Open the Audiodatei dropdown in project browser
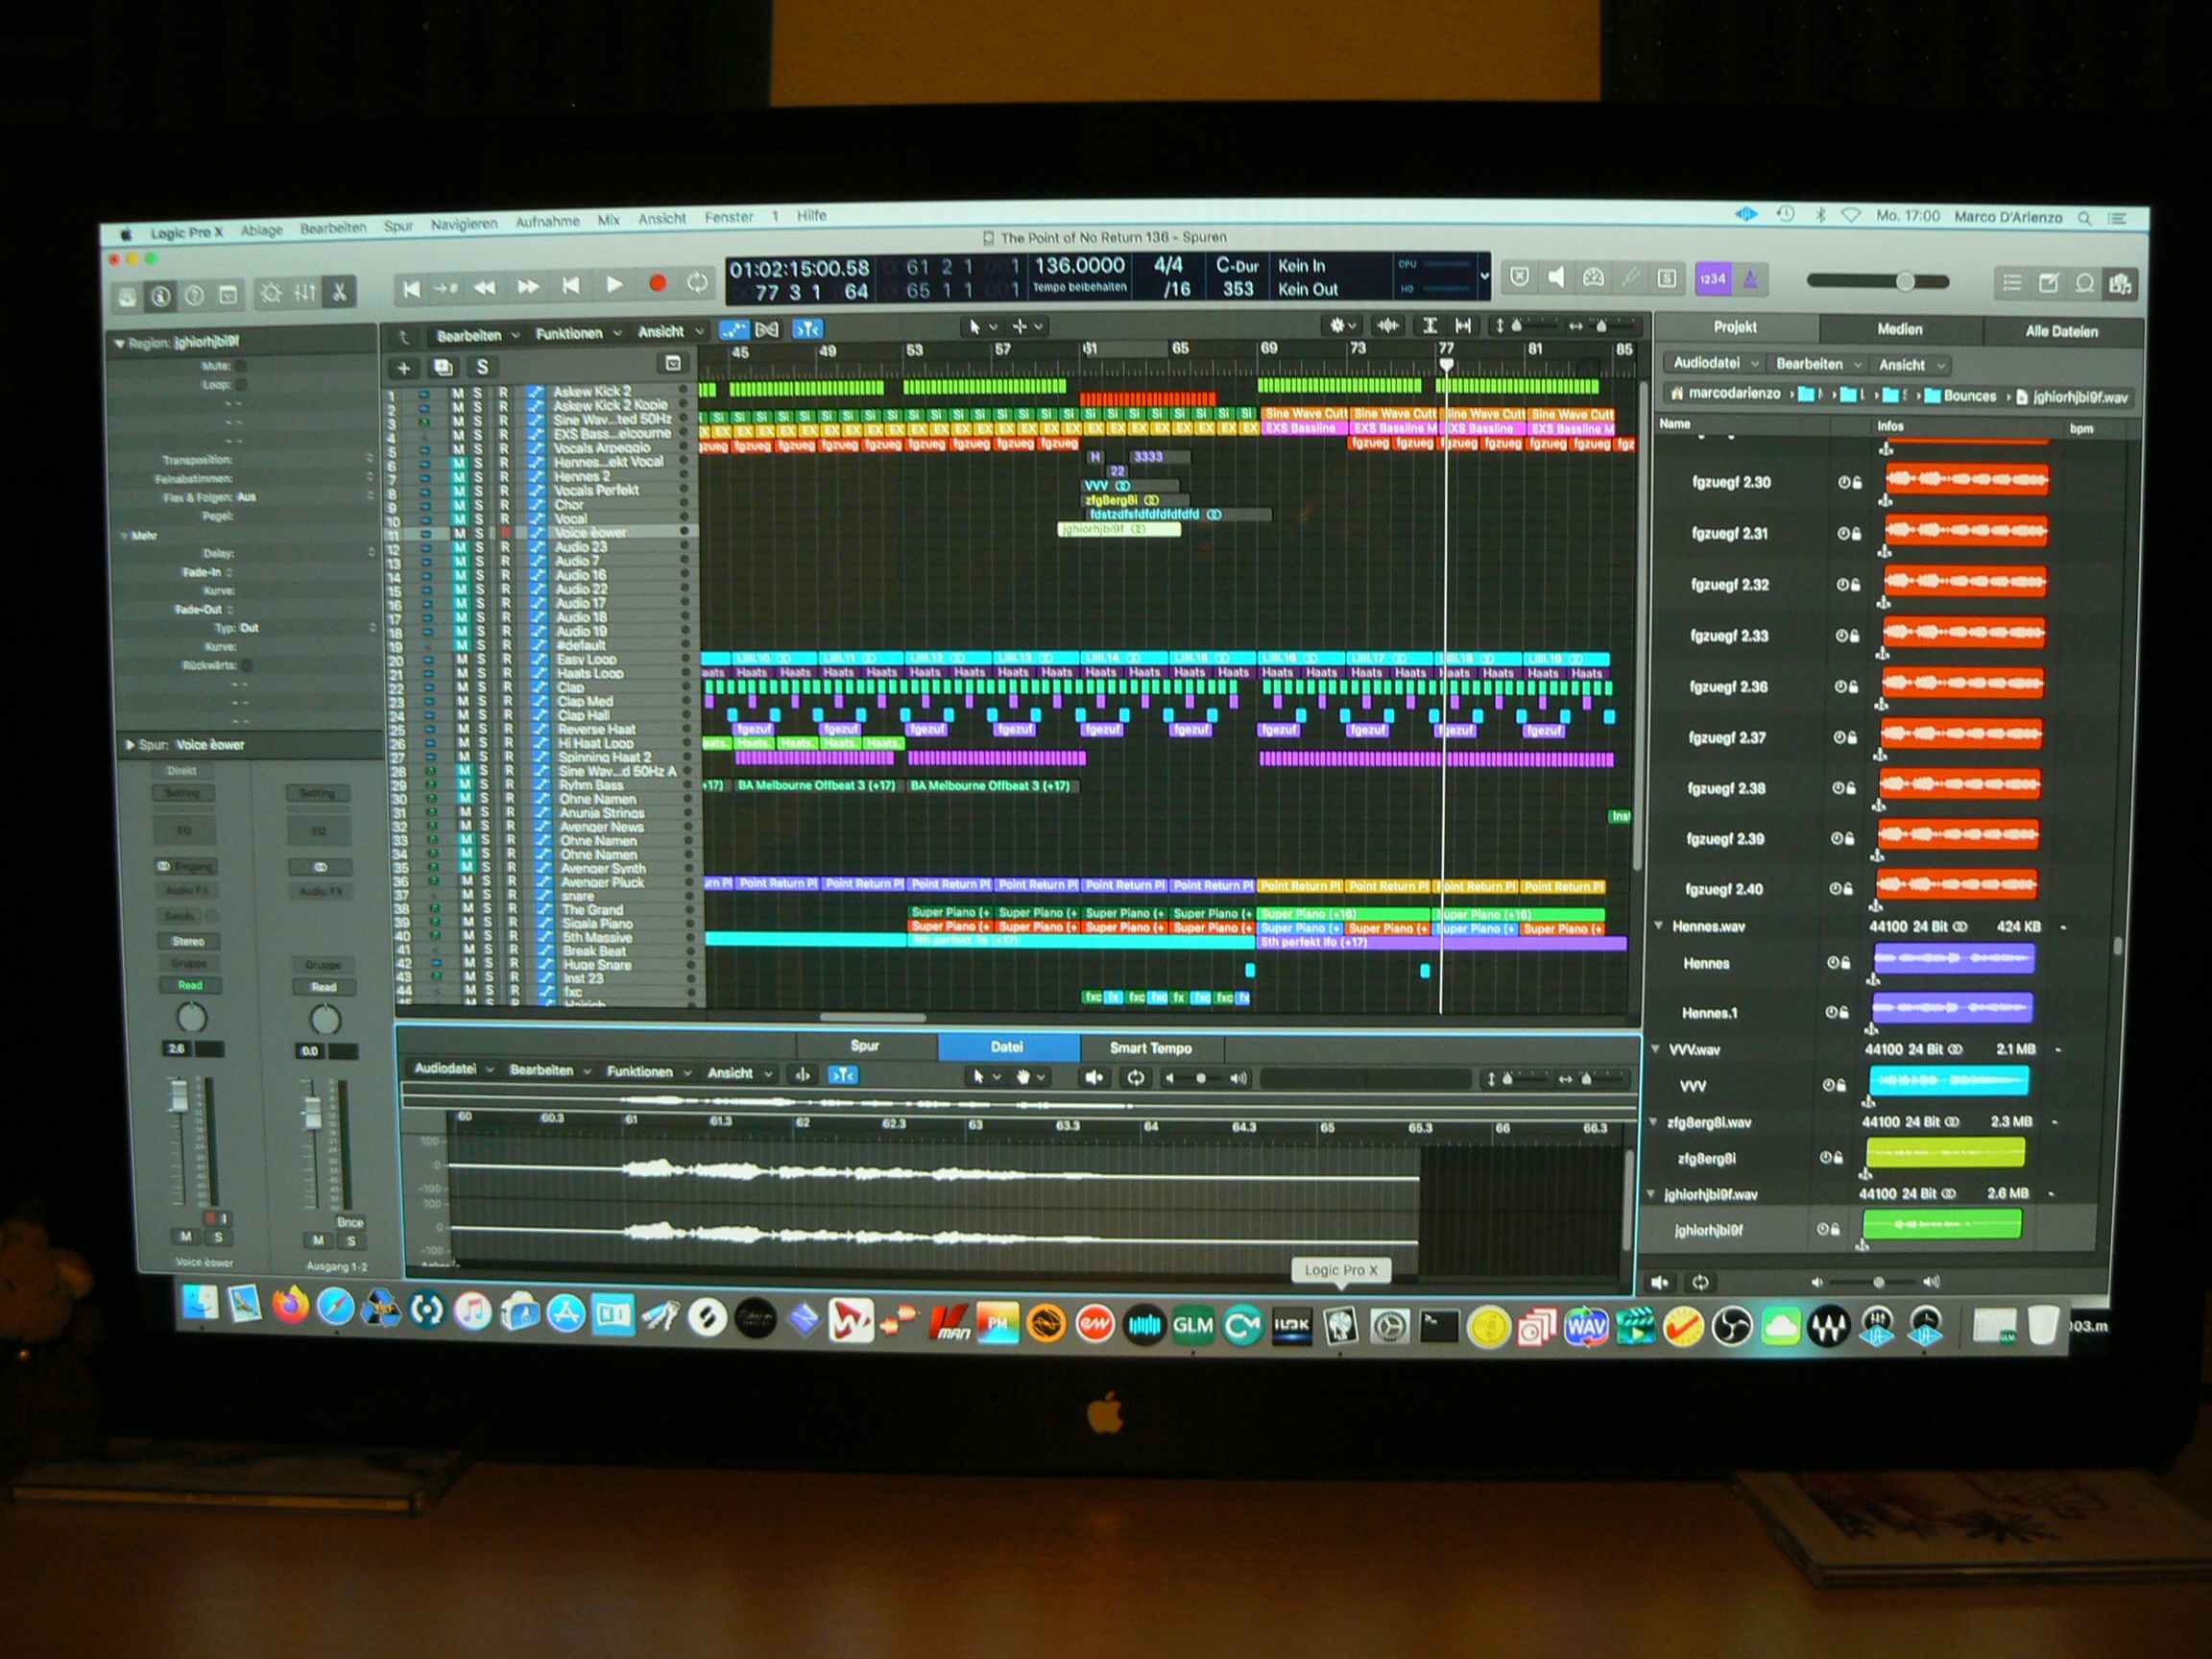2212x1659 pixels. click(1715, 363)
